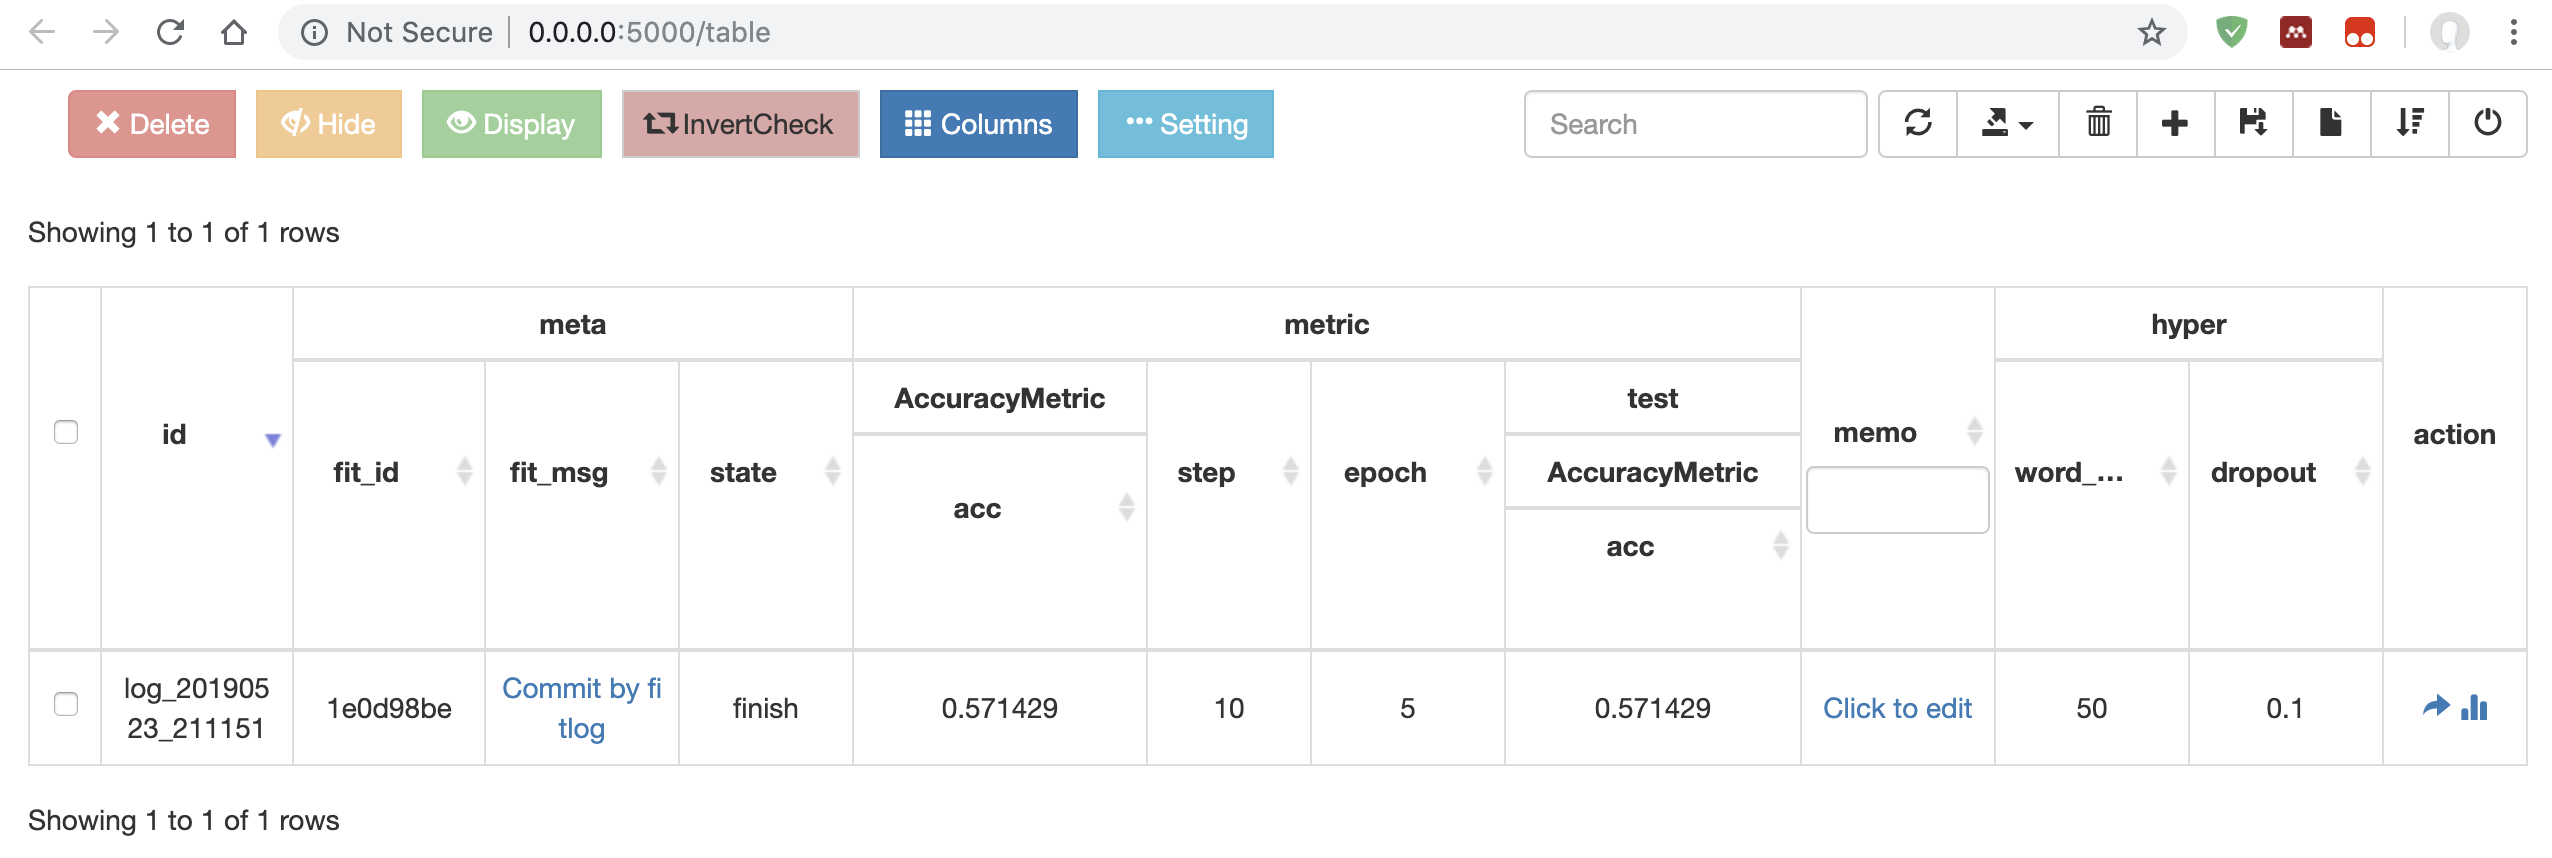
Task: Open the 'Commit by fitlog' link
Action: 581,708
